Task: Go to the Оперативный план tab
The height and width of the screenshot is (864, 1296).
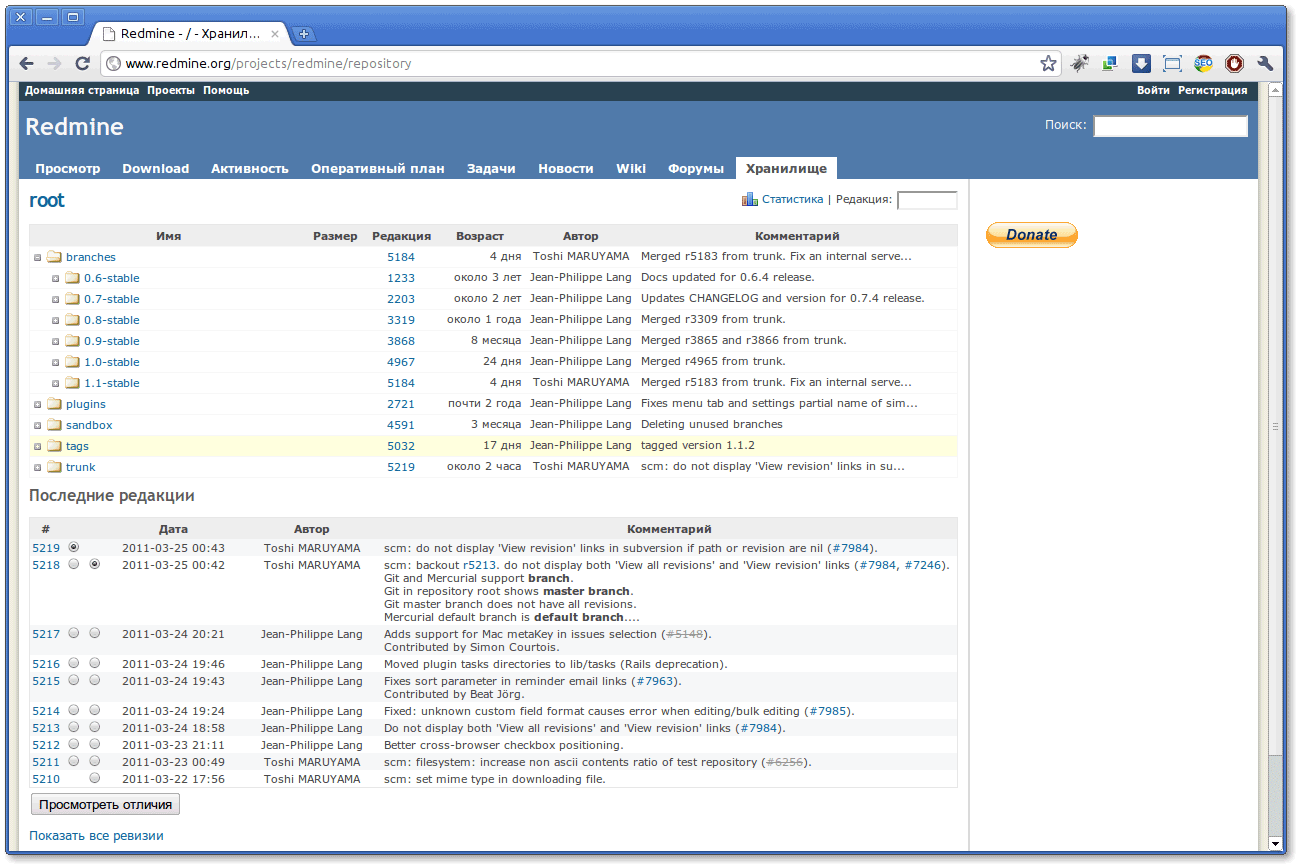Action: [x=378, y=168]
